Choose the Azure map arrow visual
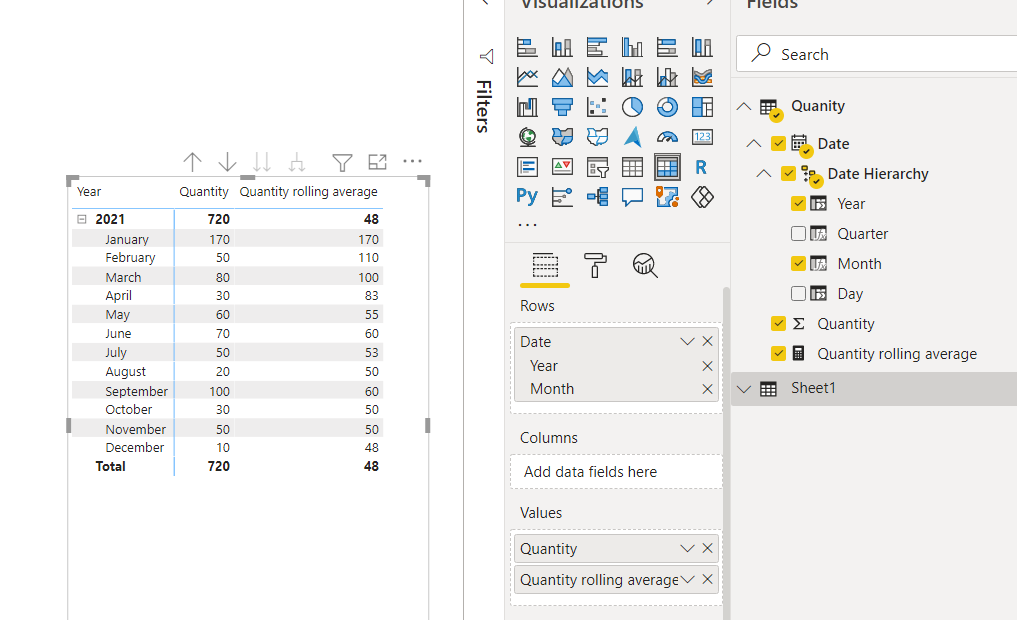 (x=632, y=137)
